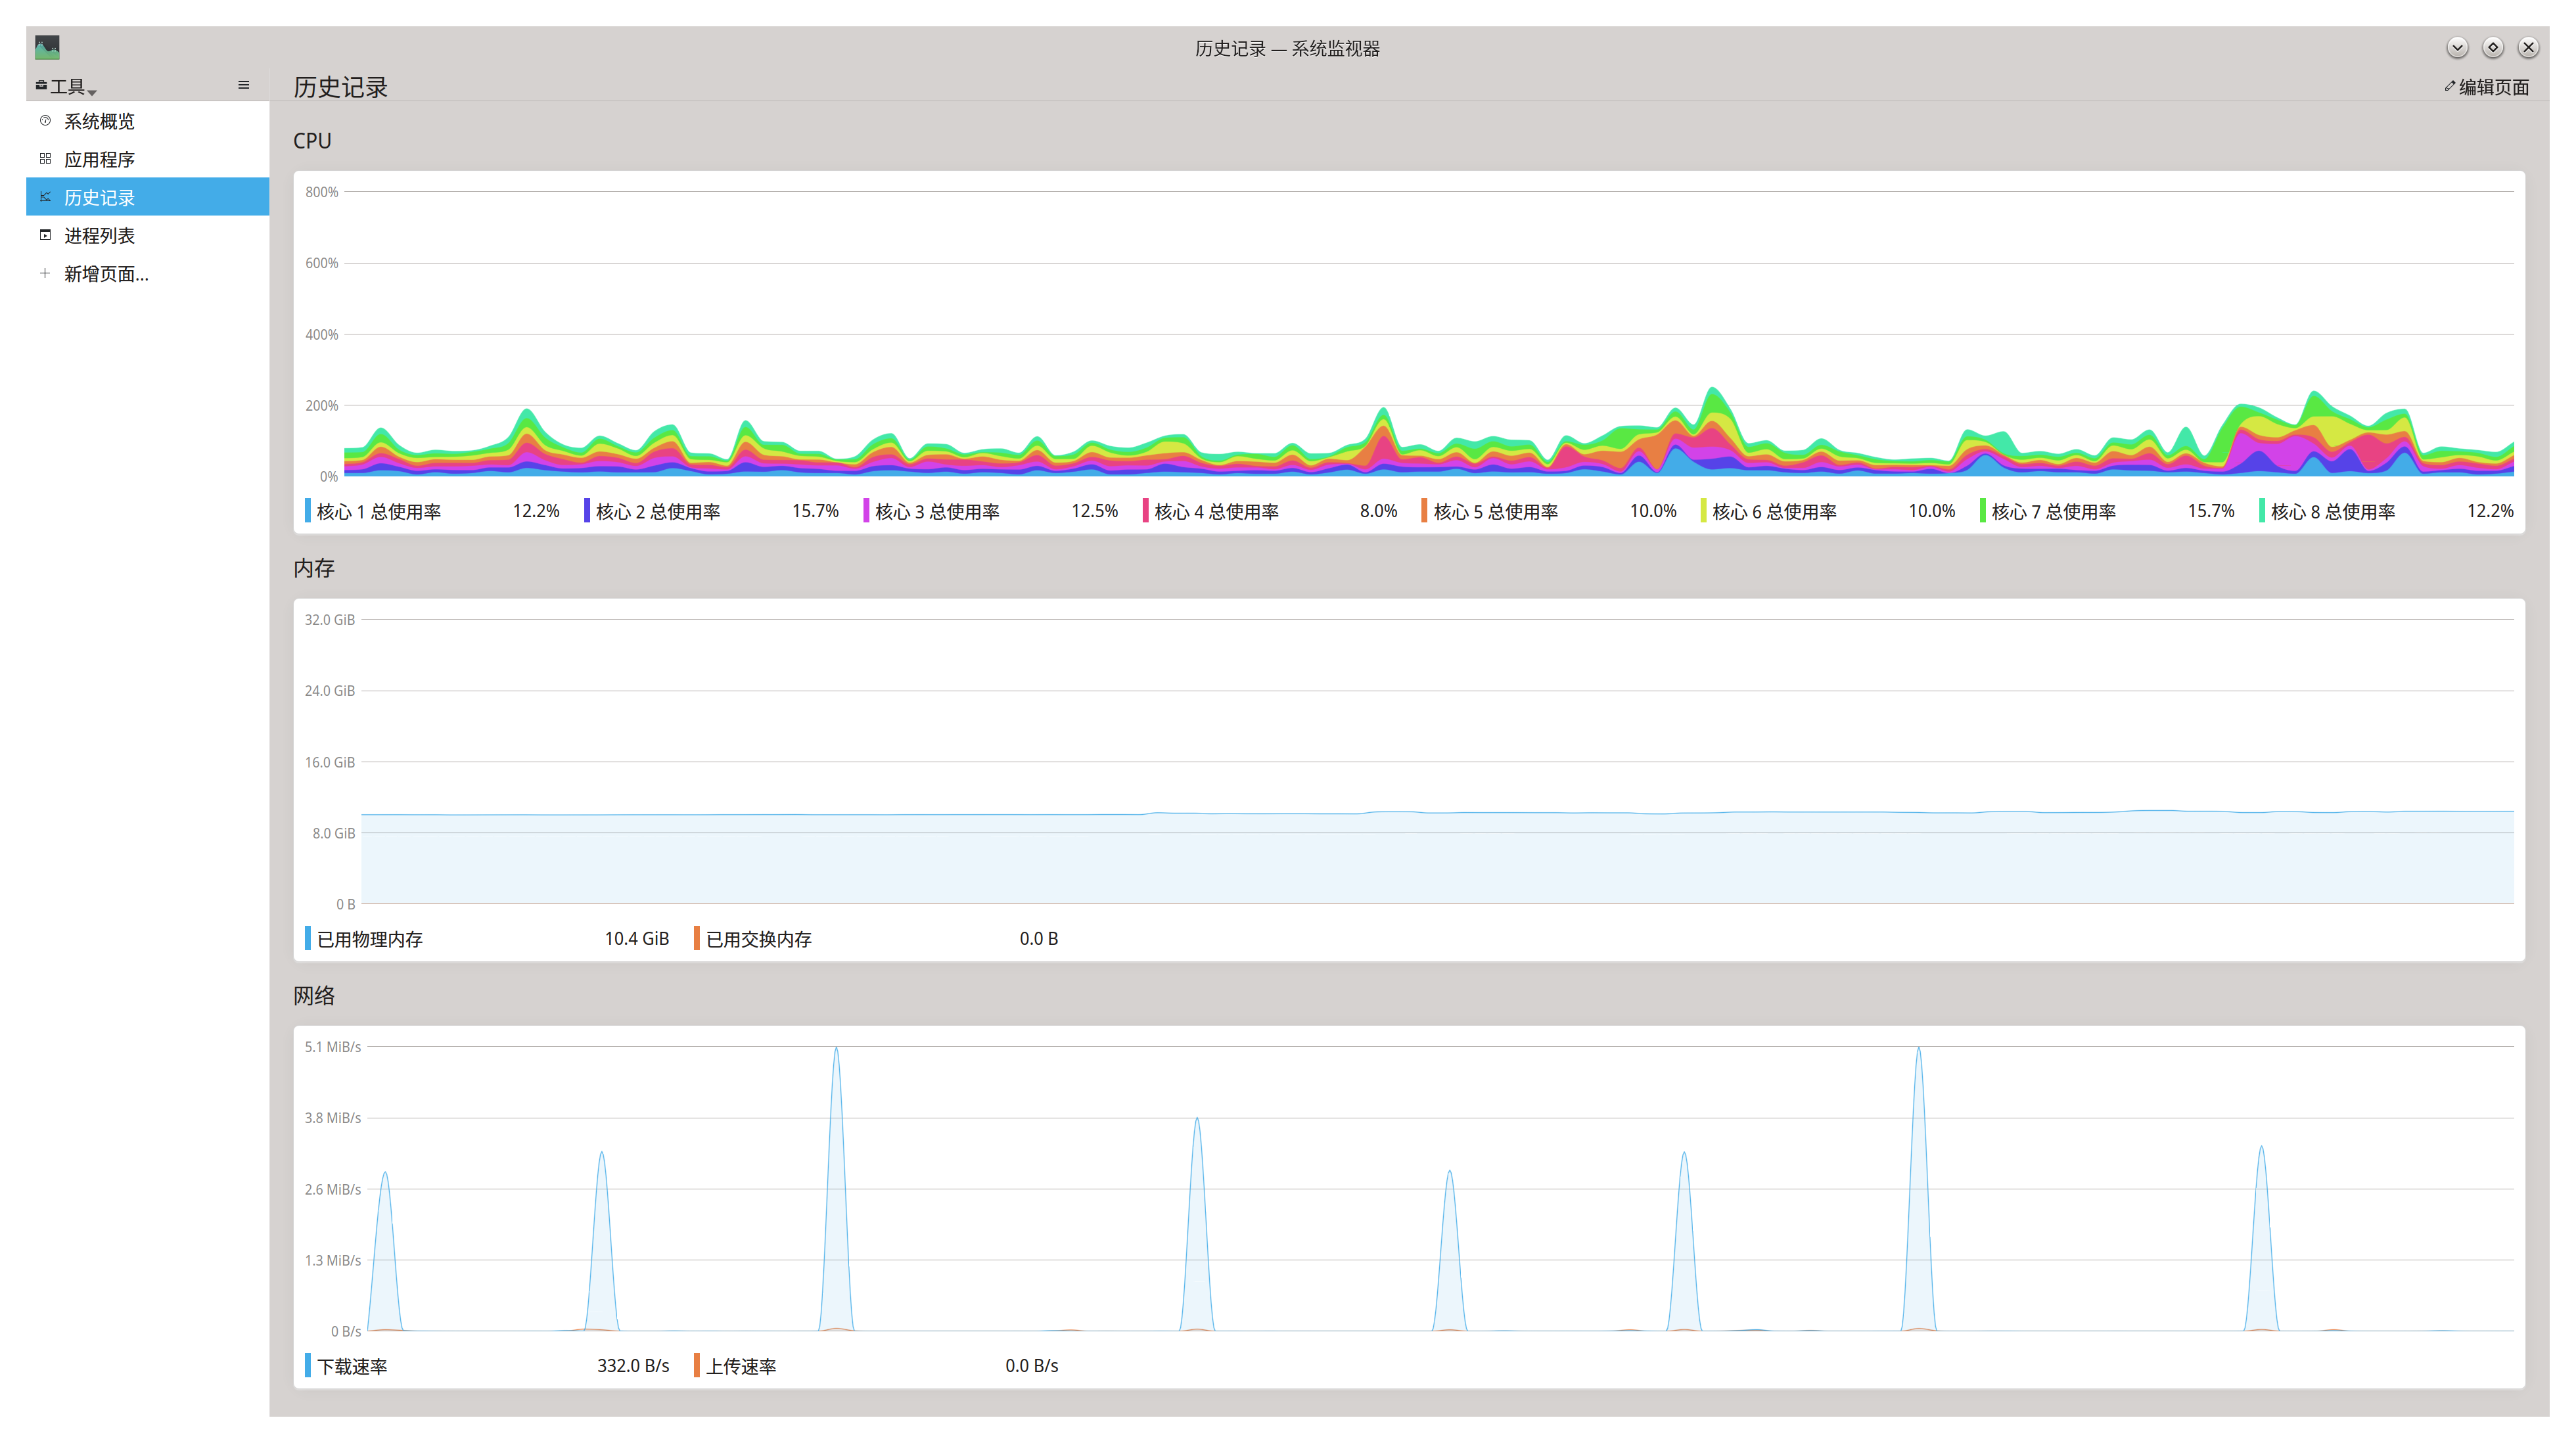Open the hamburger menu in sidebar header
Viewport: 2576px width, 1443px height.
[243, 86]
